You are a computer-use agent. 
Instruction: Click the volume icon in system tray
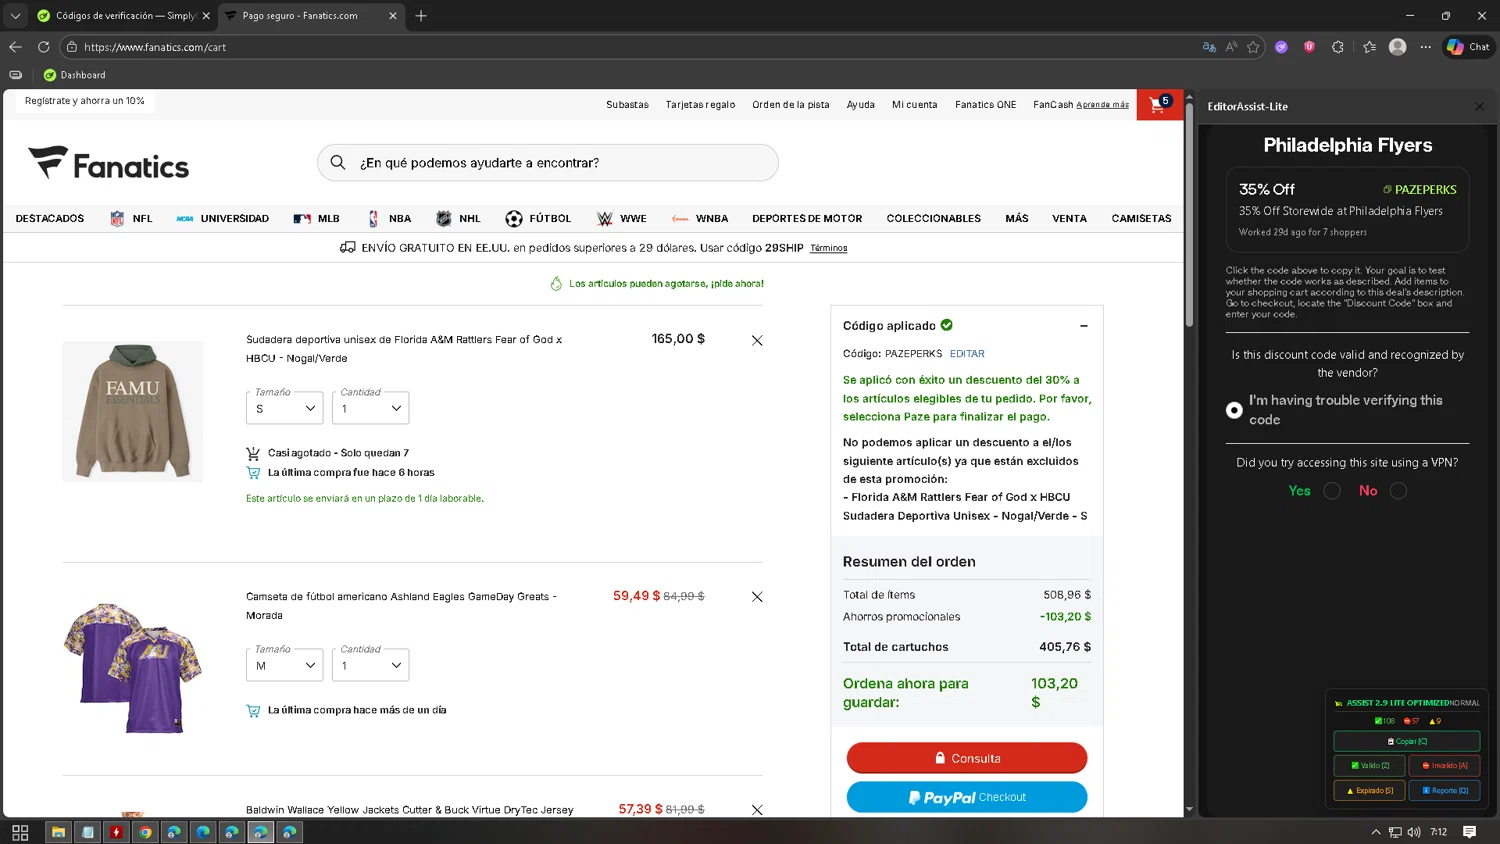[1414, 832]
